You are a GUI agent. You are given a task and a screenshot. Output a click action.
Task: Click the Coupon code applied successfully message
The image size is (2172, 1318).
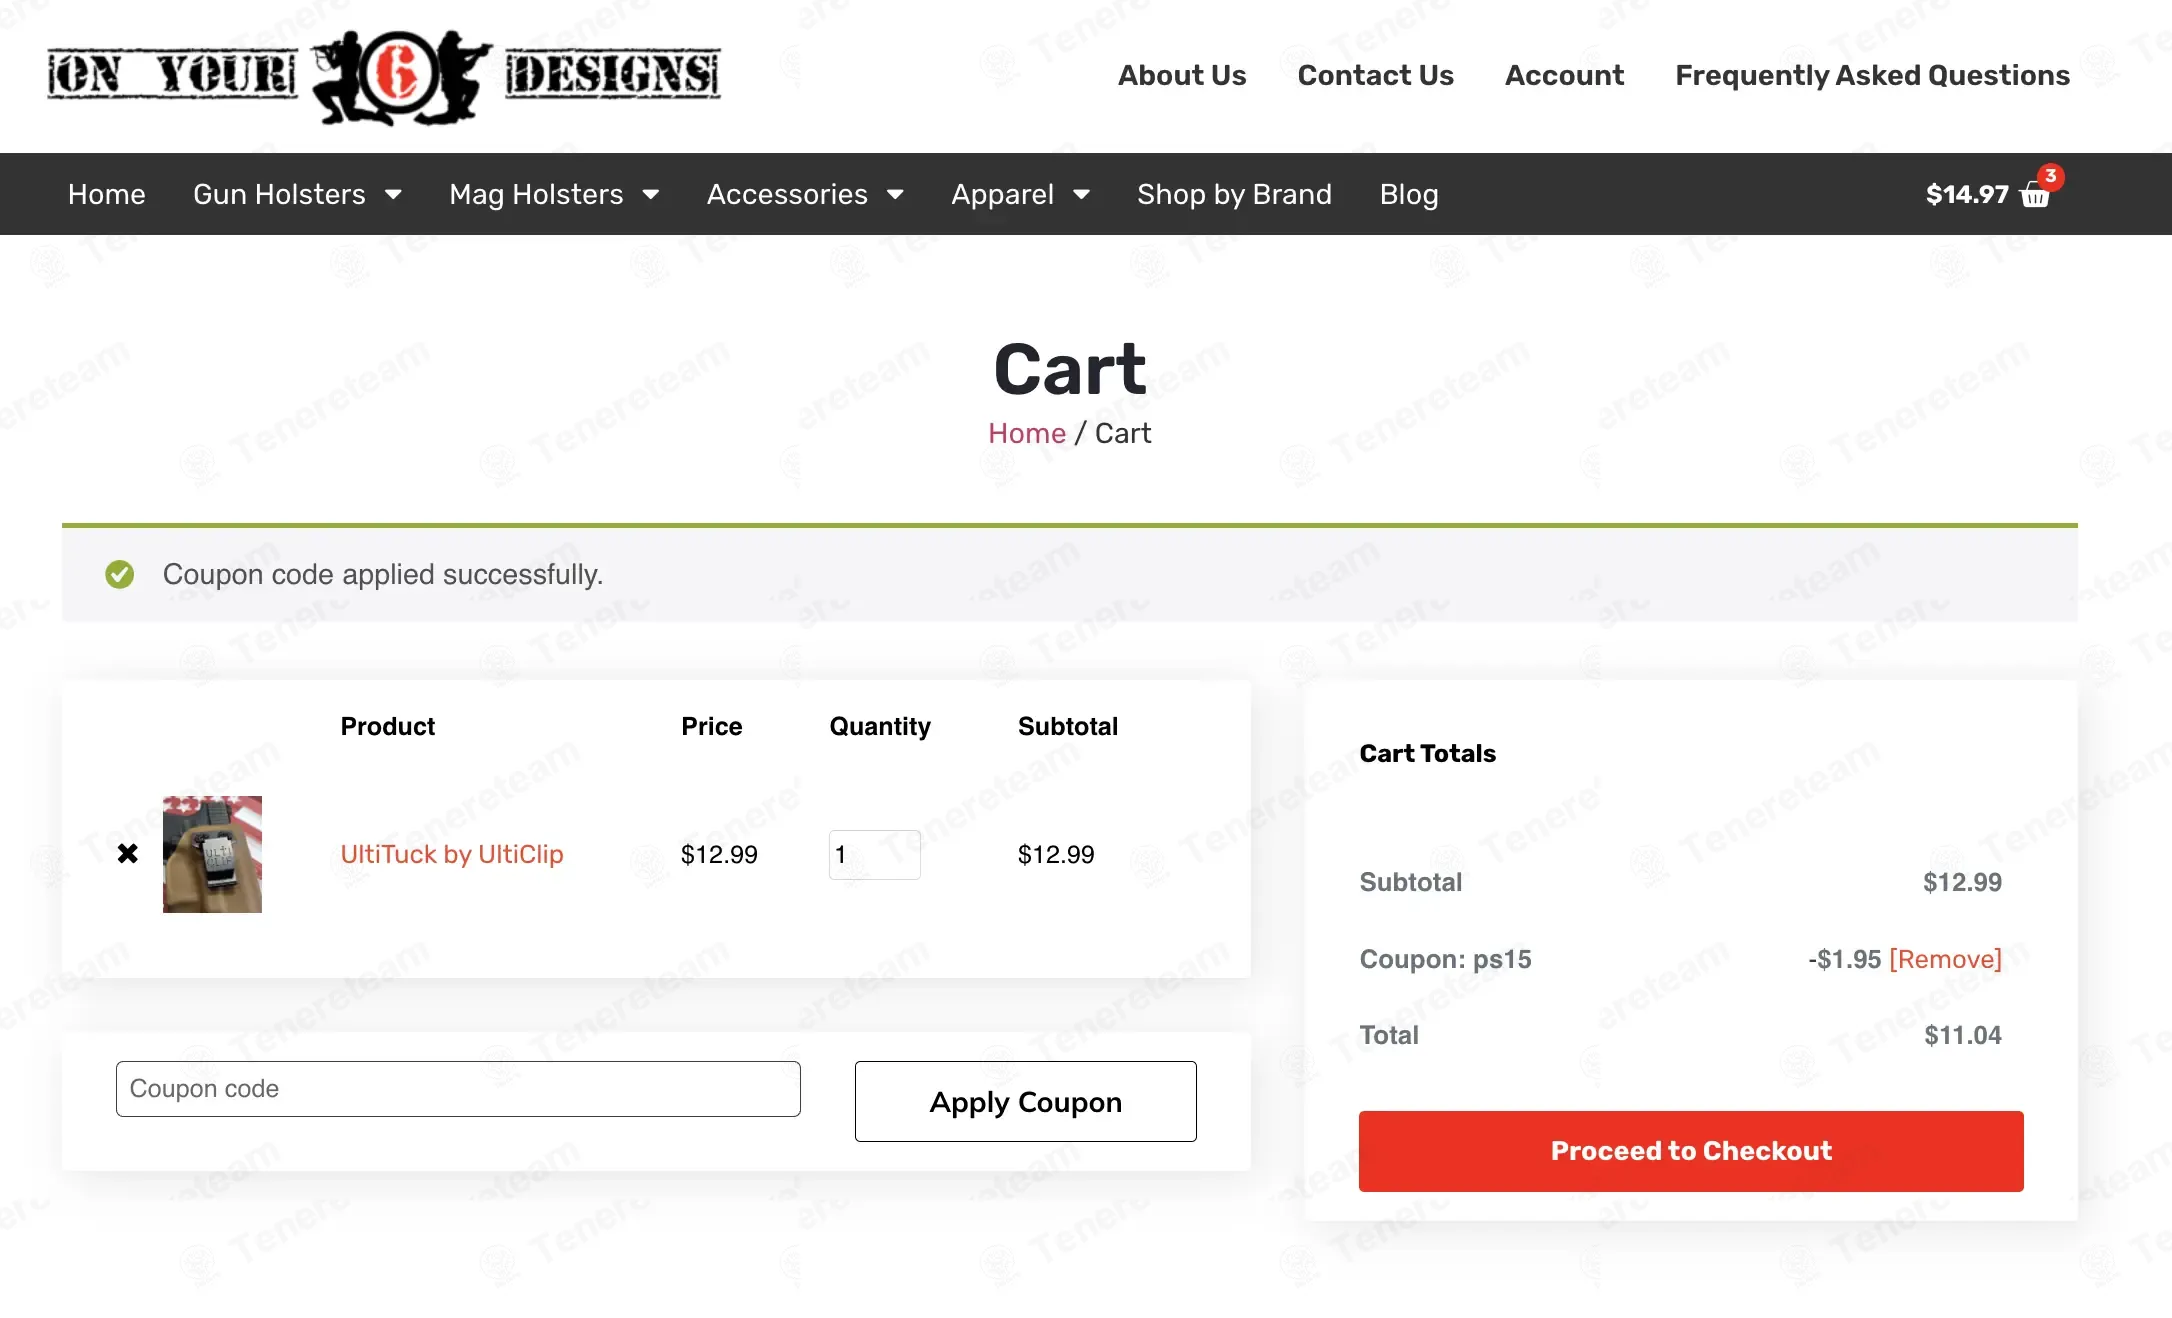383,574
